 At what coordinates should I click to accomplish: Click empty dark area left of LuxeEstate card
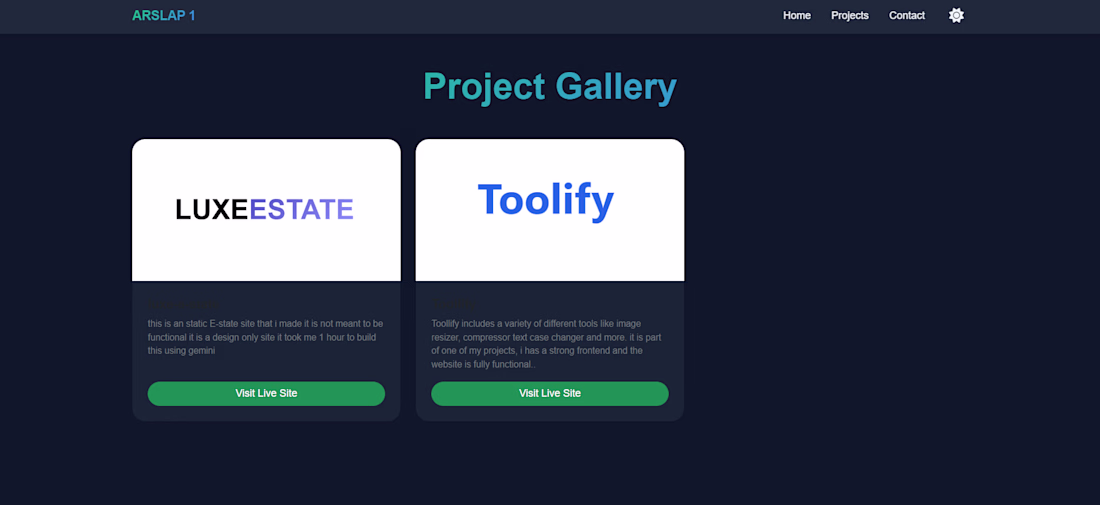pos(65,280)
